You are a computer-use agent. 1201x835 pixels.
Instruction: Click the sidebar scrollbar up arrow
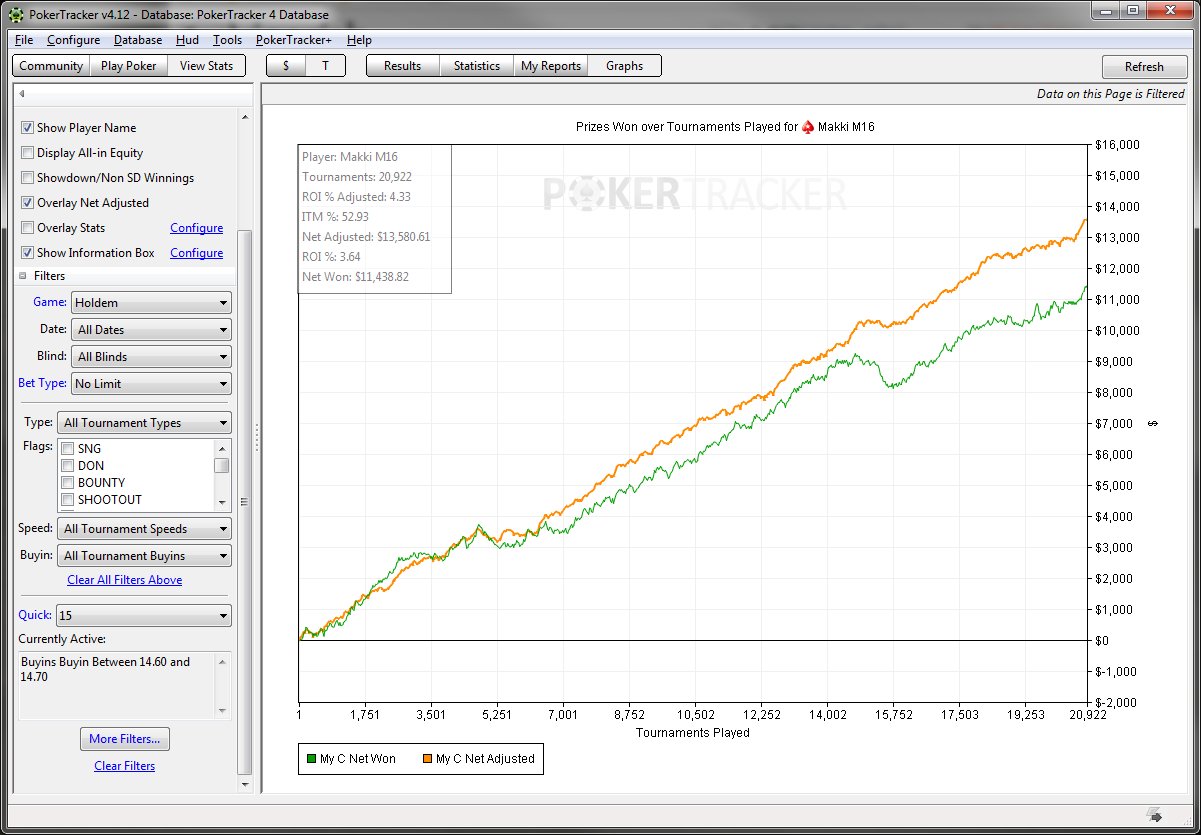pyautogui.click(x=245, y=117)
